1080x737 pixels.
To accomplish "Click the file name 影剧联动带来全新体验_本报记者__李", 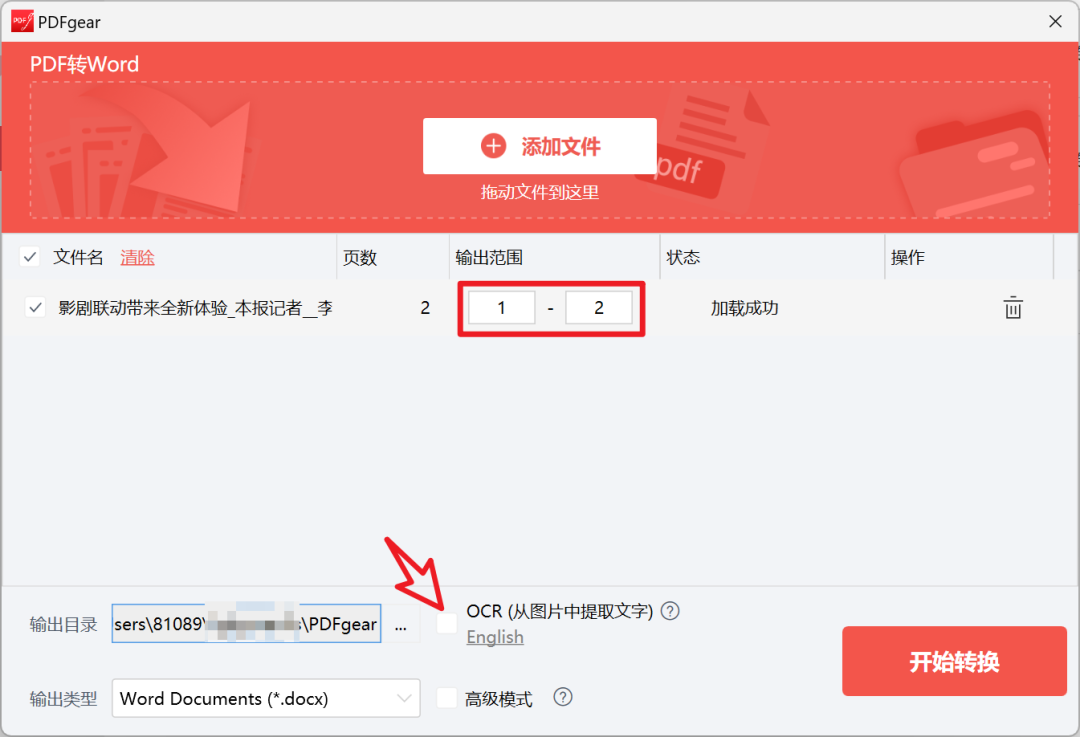I will click(196, 308).
